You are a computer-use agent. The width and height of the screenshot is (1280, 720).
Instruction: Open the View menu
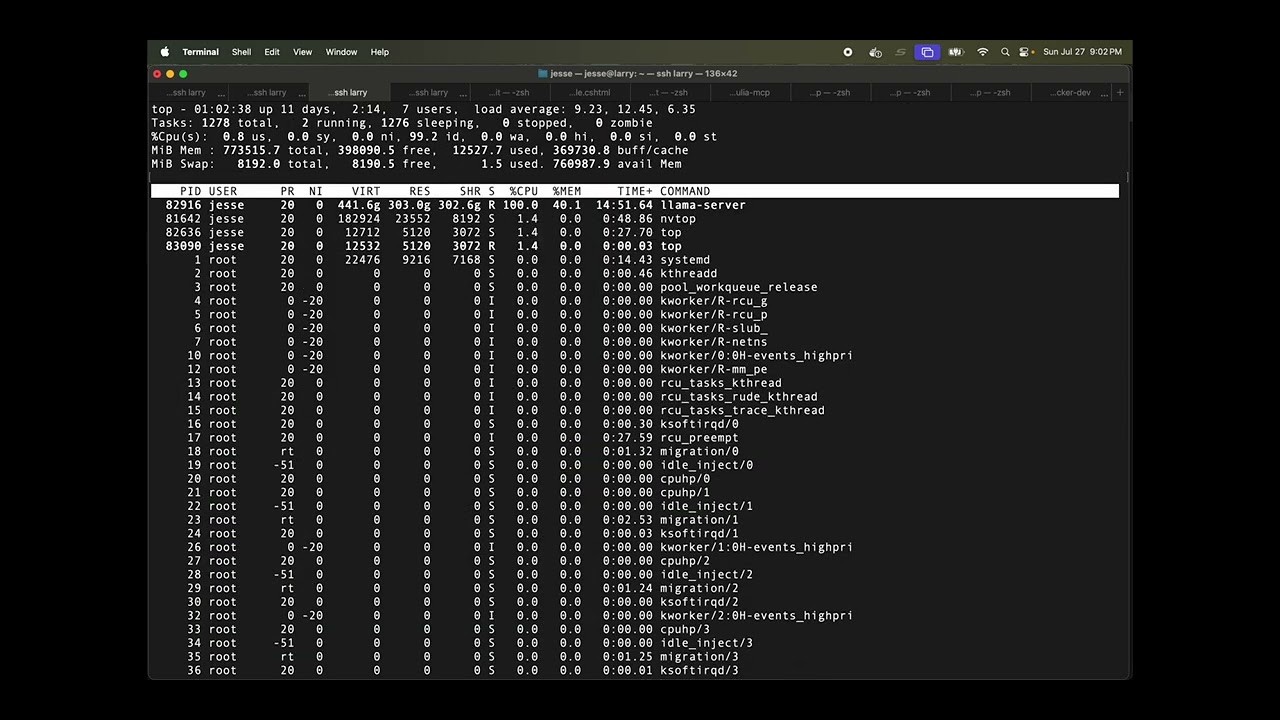coord(302,52)
